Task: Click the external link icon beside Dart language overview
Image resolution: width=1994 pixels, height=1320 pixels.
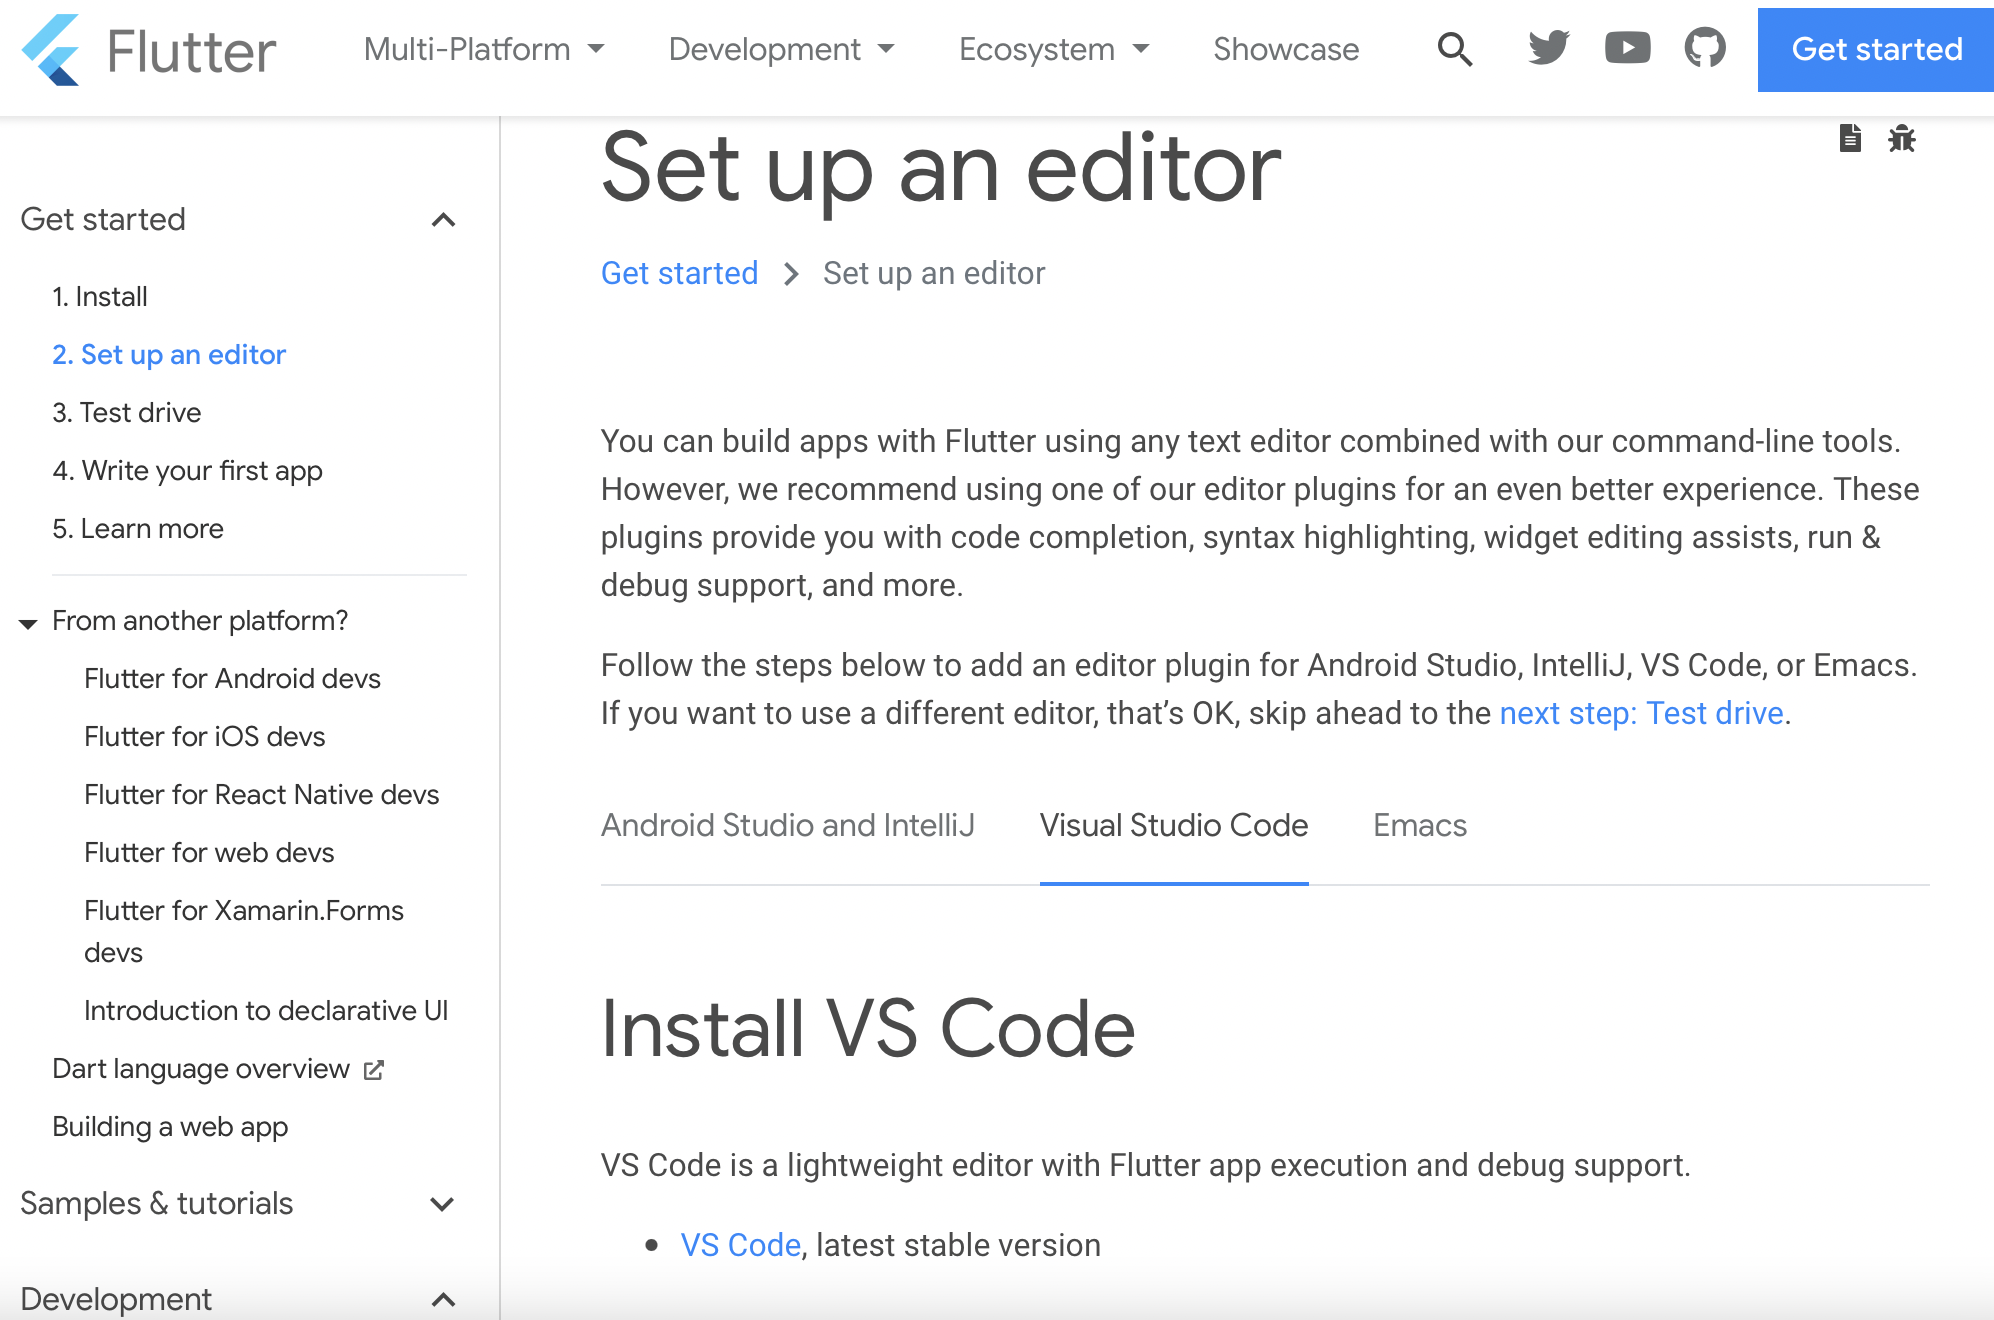Action: [374, 1068]
